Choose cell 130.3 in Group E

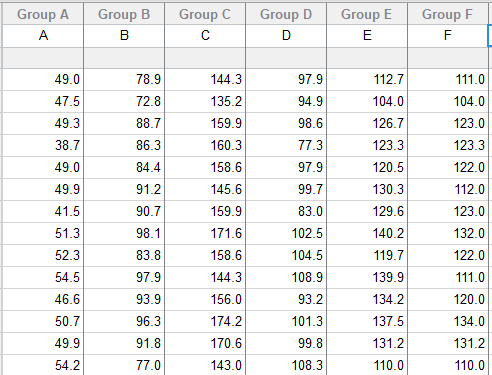point(367,189)
